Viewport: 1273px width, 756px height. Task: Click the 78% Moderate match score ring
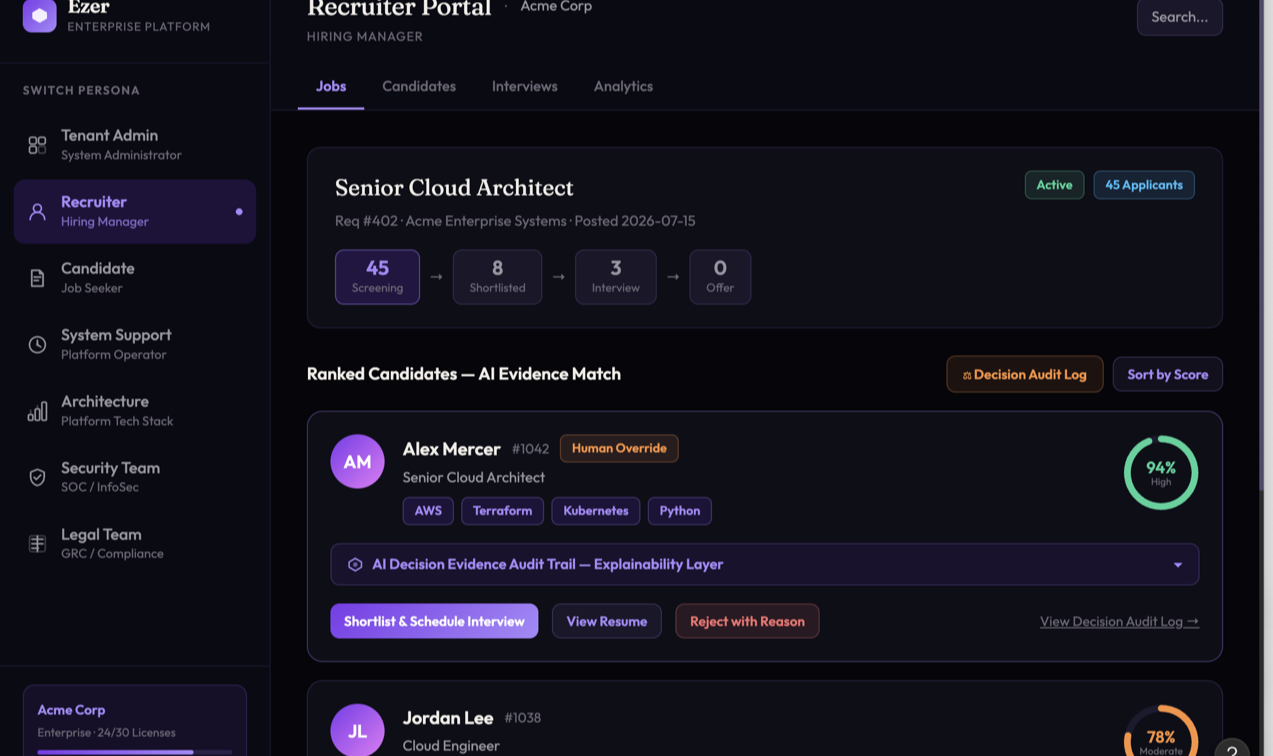pyautogui.click(x=1161, y=731)
